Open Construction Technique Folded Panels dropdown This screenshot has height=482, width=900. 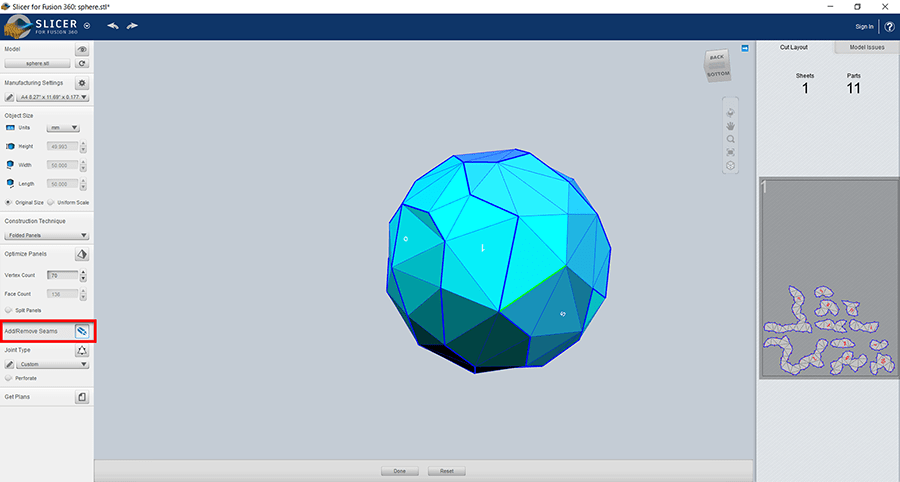coord(46,236)
